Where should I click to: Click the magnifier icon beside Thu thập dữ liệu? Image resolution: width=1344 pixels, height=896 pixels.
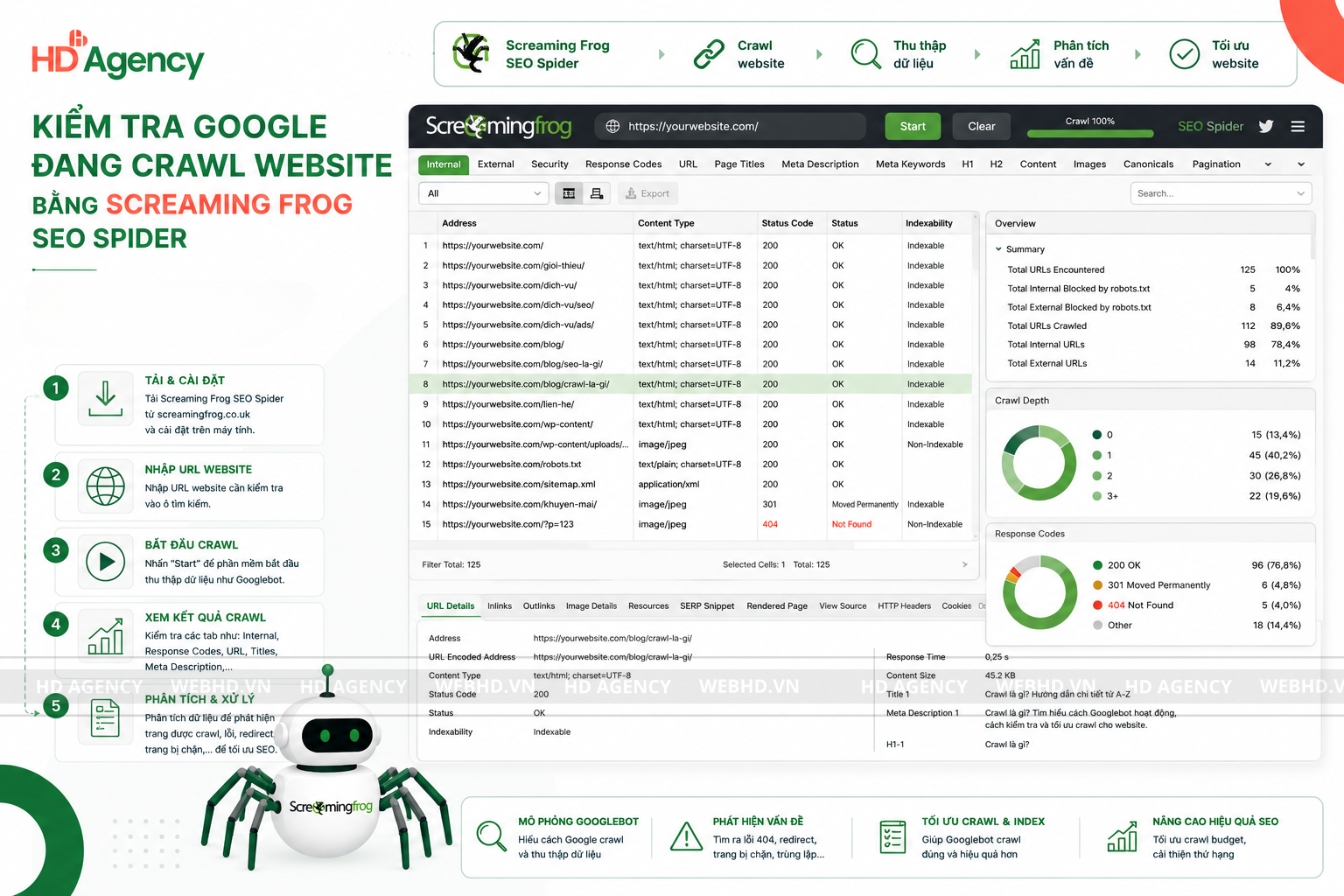(x=866, y=54)
